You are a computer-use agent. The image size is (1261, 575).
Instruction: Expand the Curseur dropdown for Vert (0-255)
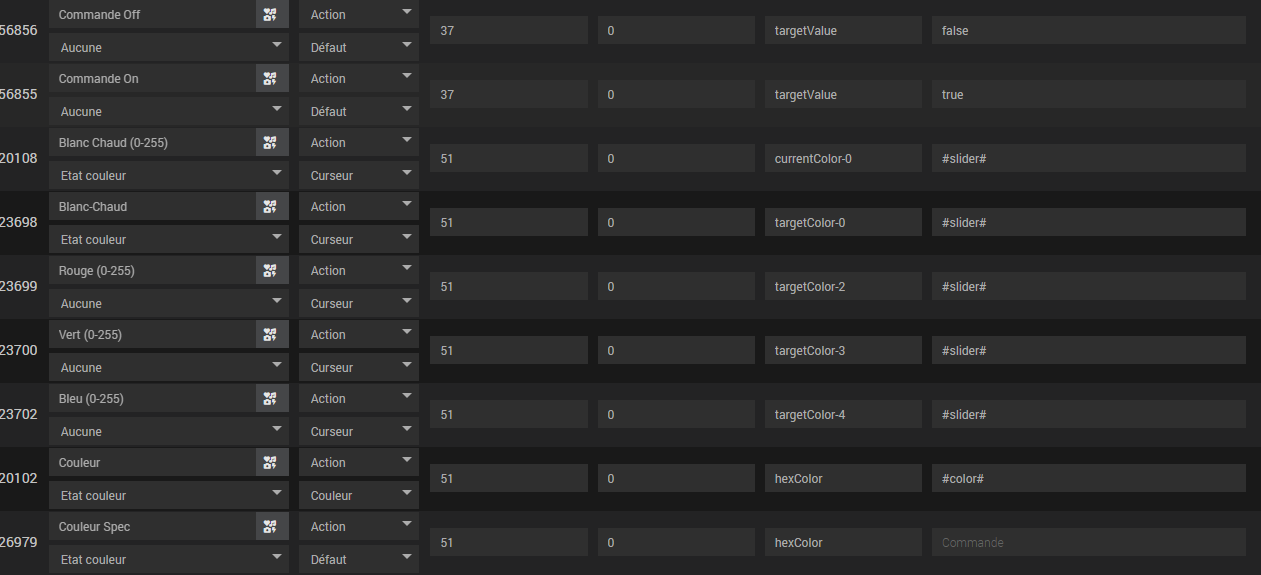coord(359,367)
